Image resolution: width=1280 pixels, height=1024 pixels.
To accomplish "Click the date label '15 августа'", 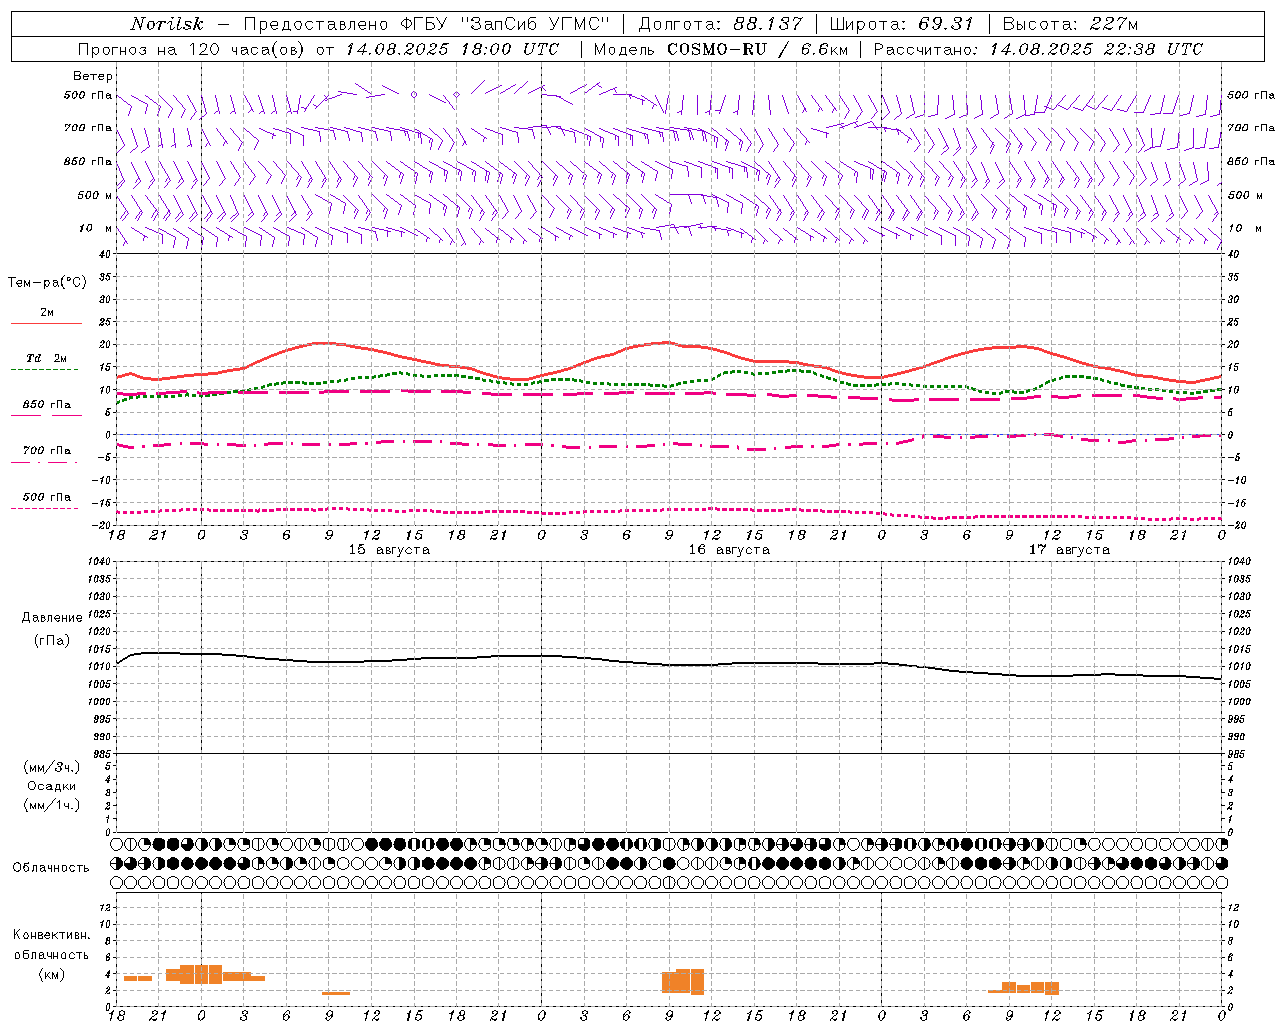I will pyautogui.click(x=389, y=550).
